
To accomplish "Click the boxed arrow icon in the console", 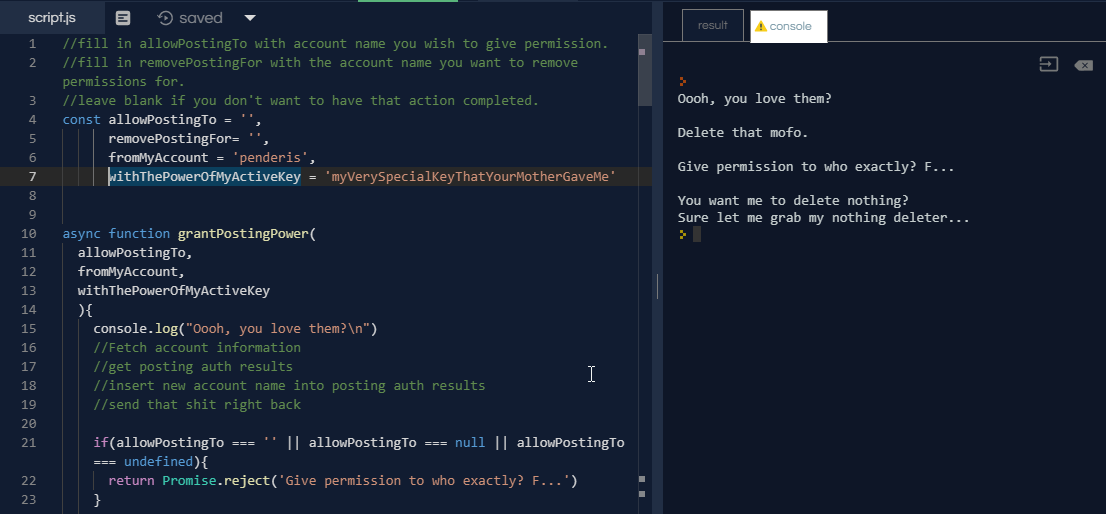I will [1048, 65].
